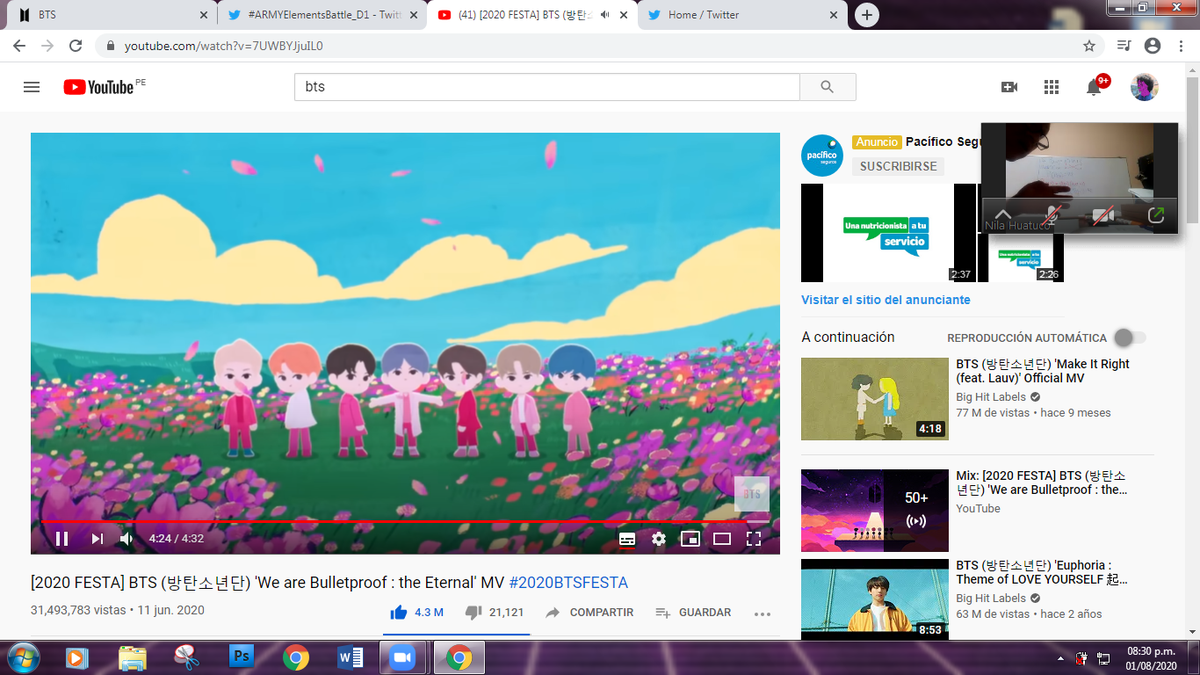The width and height of the screenshot is (1200, 675).
Task: Go back in the browser
Action: tap(19, 46)
